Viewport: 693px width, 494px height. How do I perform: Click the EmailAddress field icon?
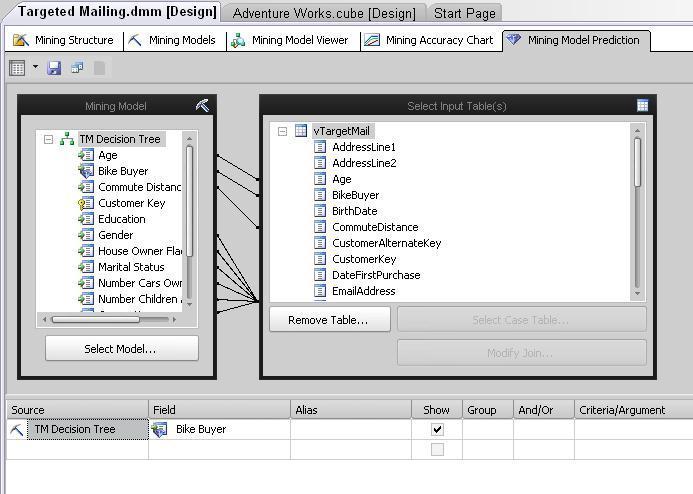[320, 291]
